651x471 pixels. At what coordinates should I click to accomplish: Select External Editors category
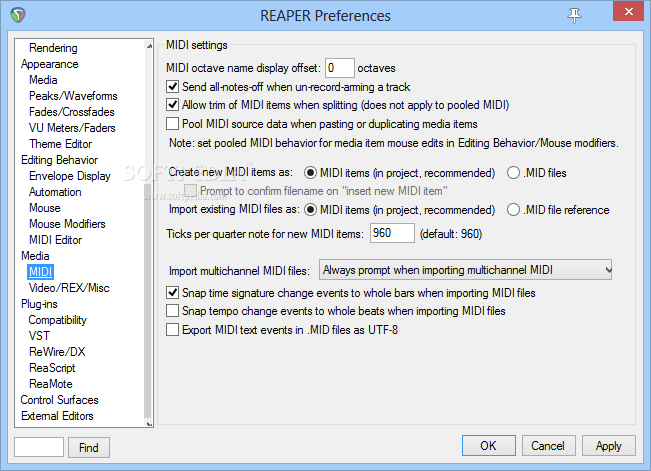[57, 416]
